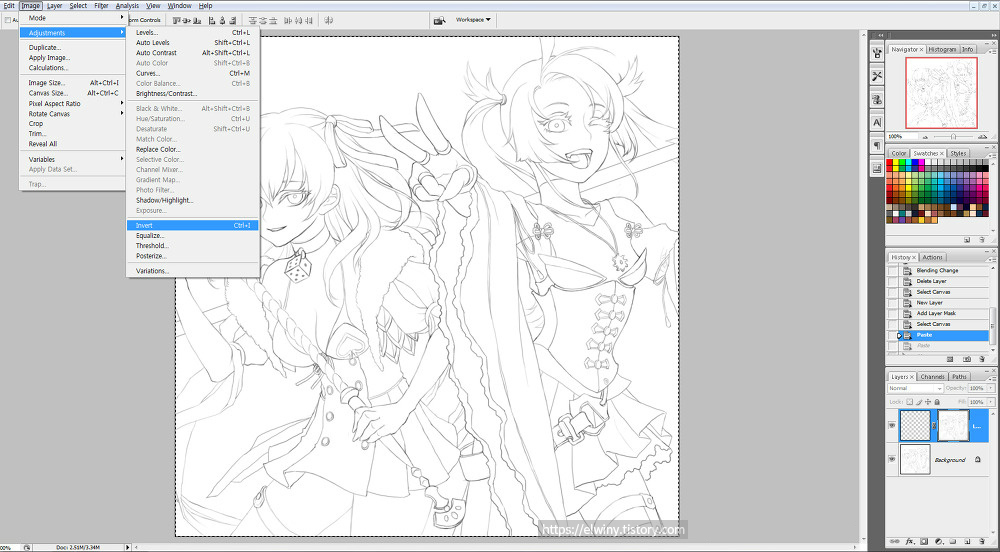Viewport: 1000px width, 552px height.
Task: Click Create new layer icon in Layers panel
Action: point(967,541)
